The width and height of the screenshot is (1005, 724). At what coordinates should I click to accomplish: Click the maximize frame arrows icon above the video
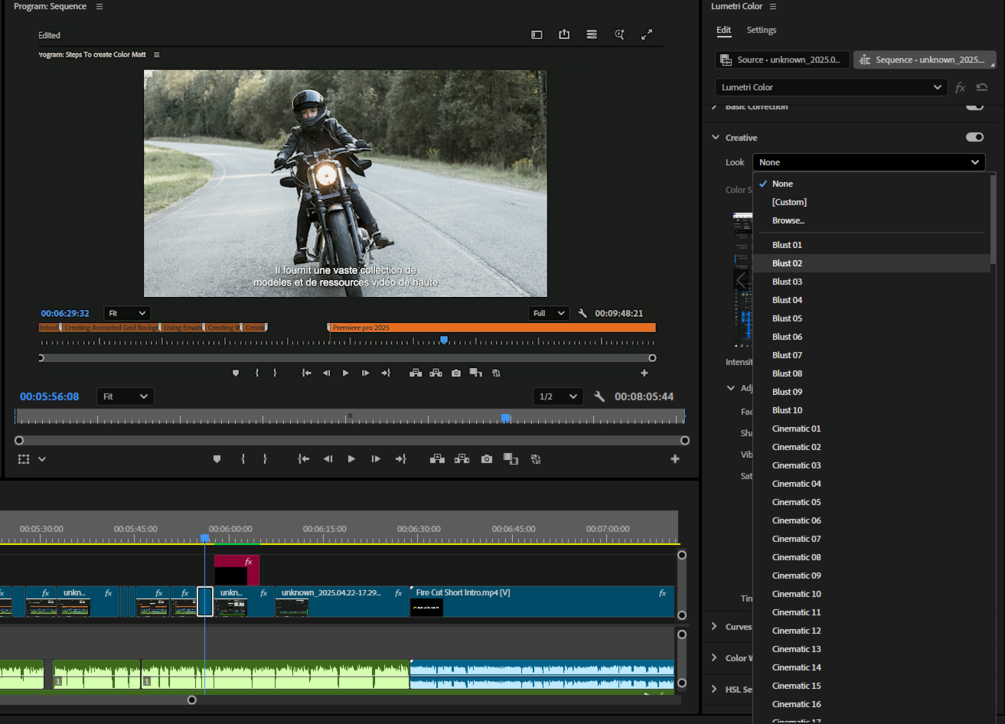tap(647, 35)
